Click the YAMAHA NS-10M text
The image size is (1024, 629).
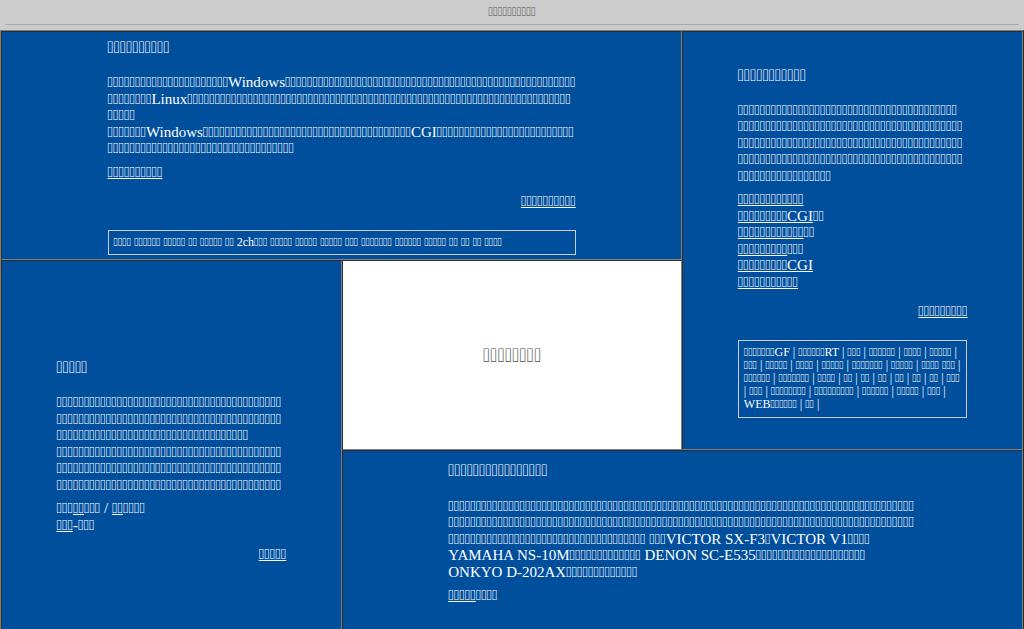coord(509,555)
